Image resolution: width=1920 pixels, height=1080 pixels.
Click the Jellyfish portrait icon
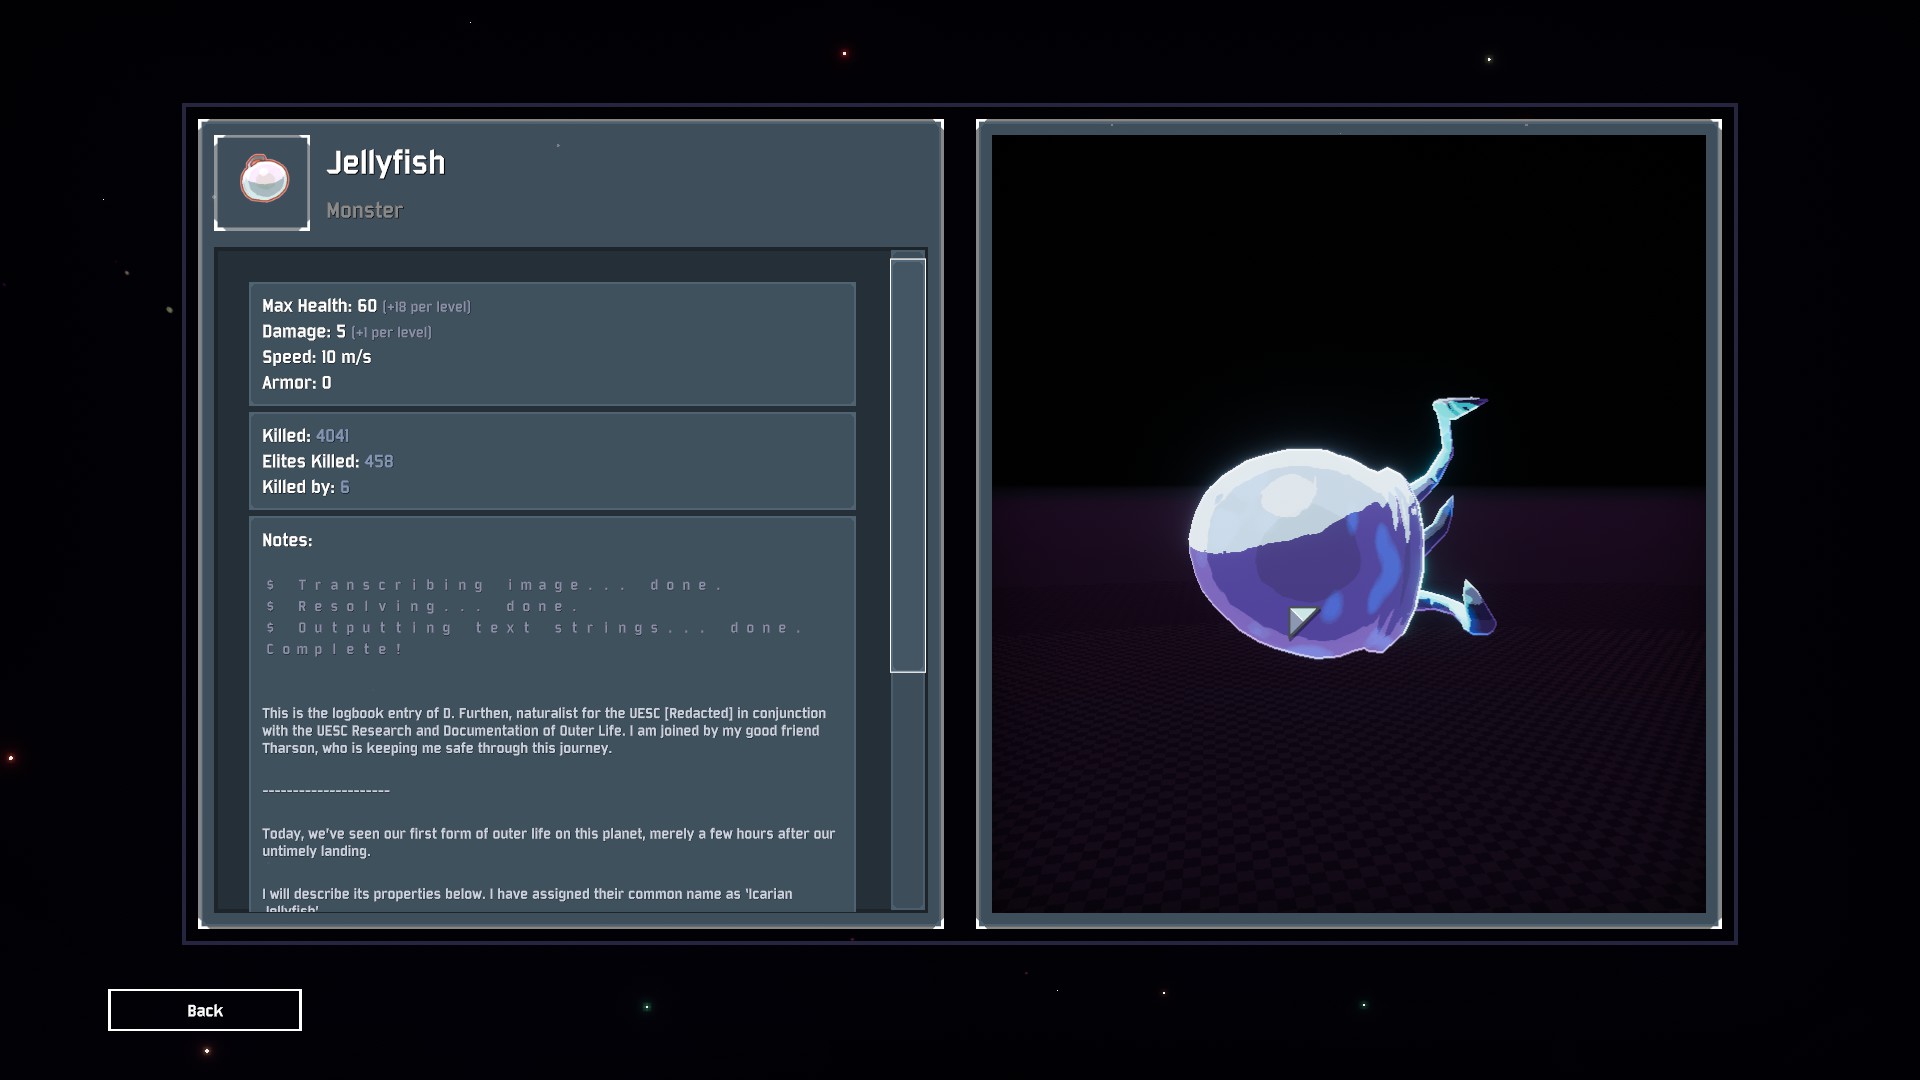[x=262, y=182]
